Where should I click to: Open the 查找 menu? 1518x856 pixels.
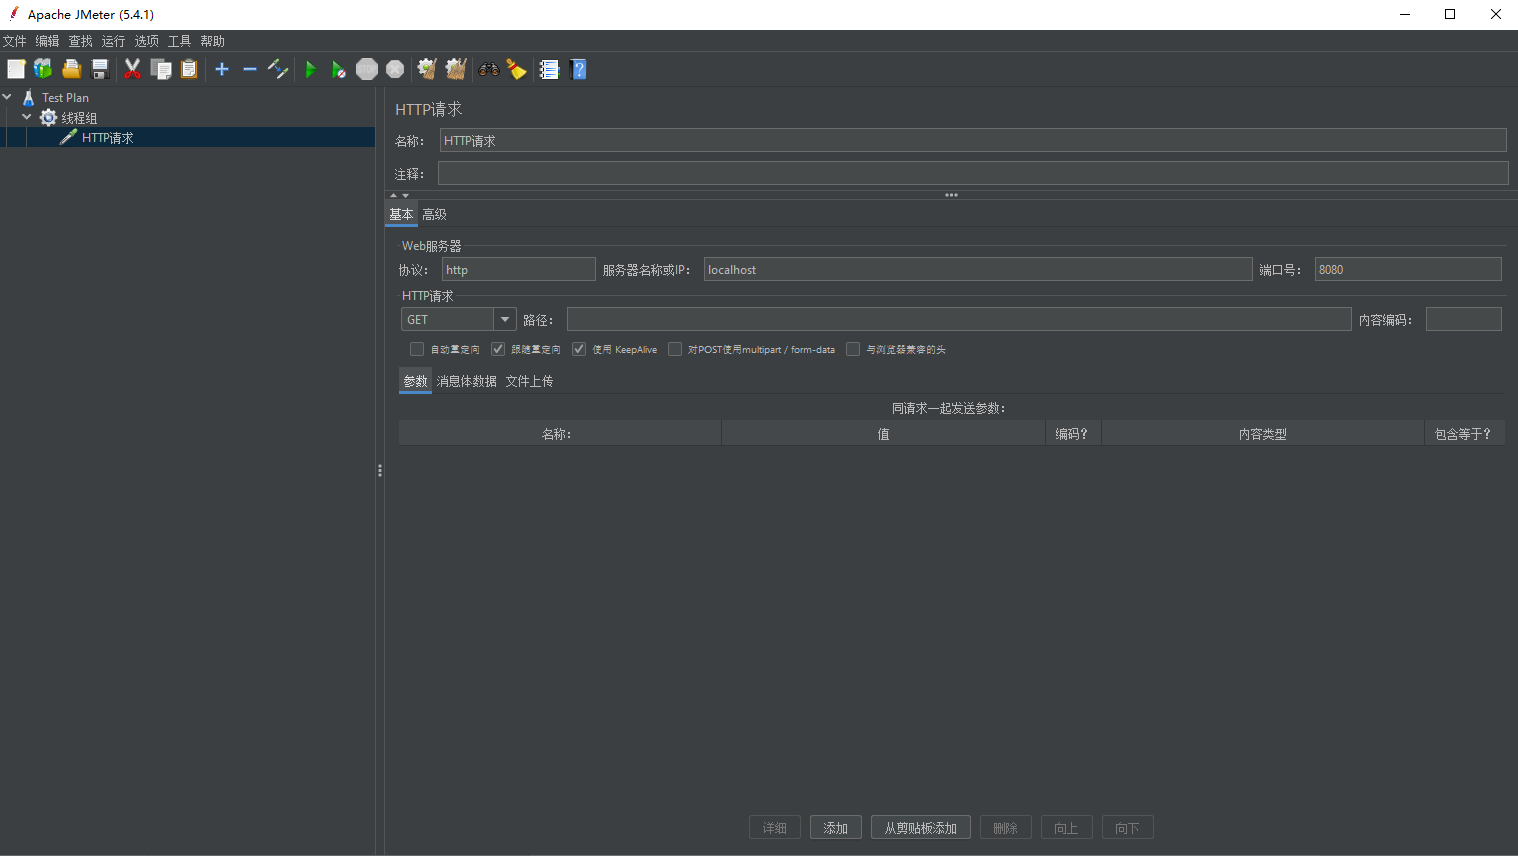(80, 41)
